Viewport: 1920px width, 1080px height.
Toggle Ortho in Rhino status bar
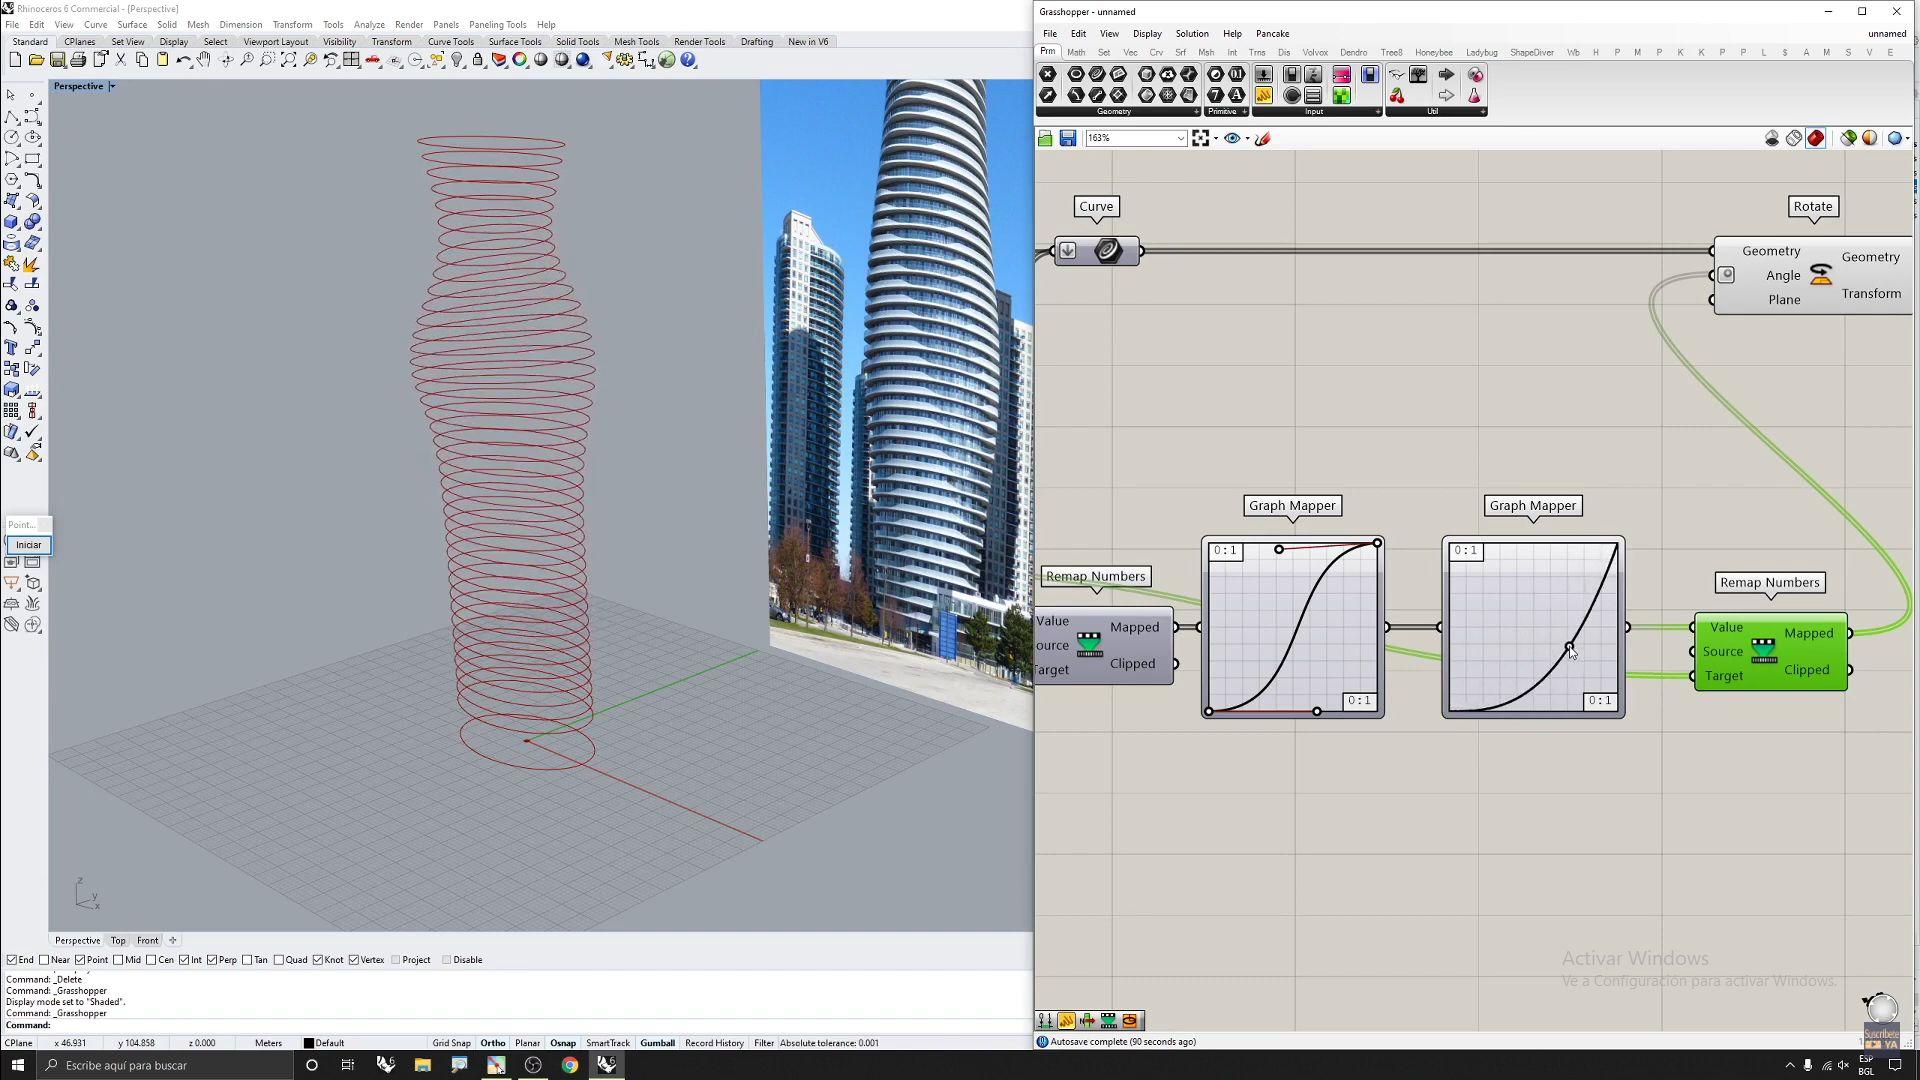point(492,1043)
